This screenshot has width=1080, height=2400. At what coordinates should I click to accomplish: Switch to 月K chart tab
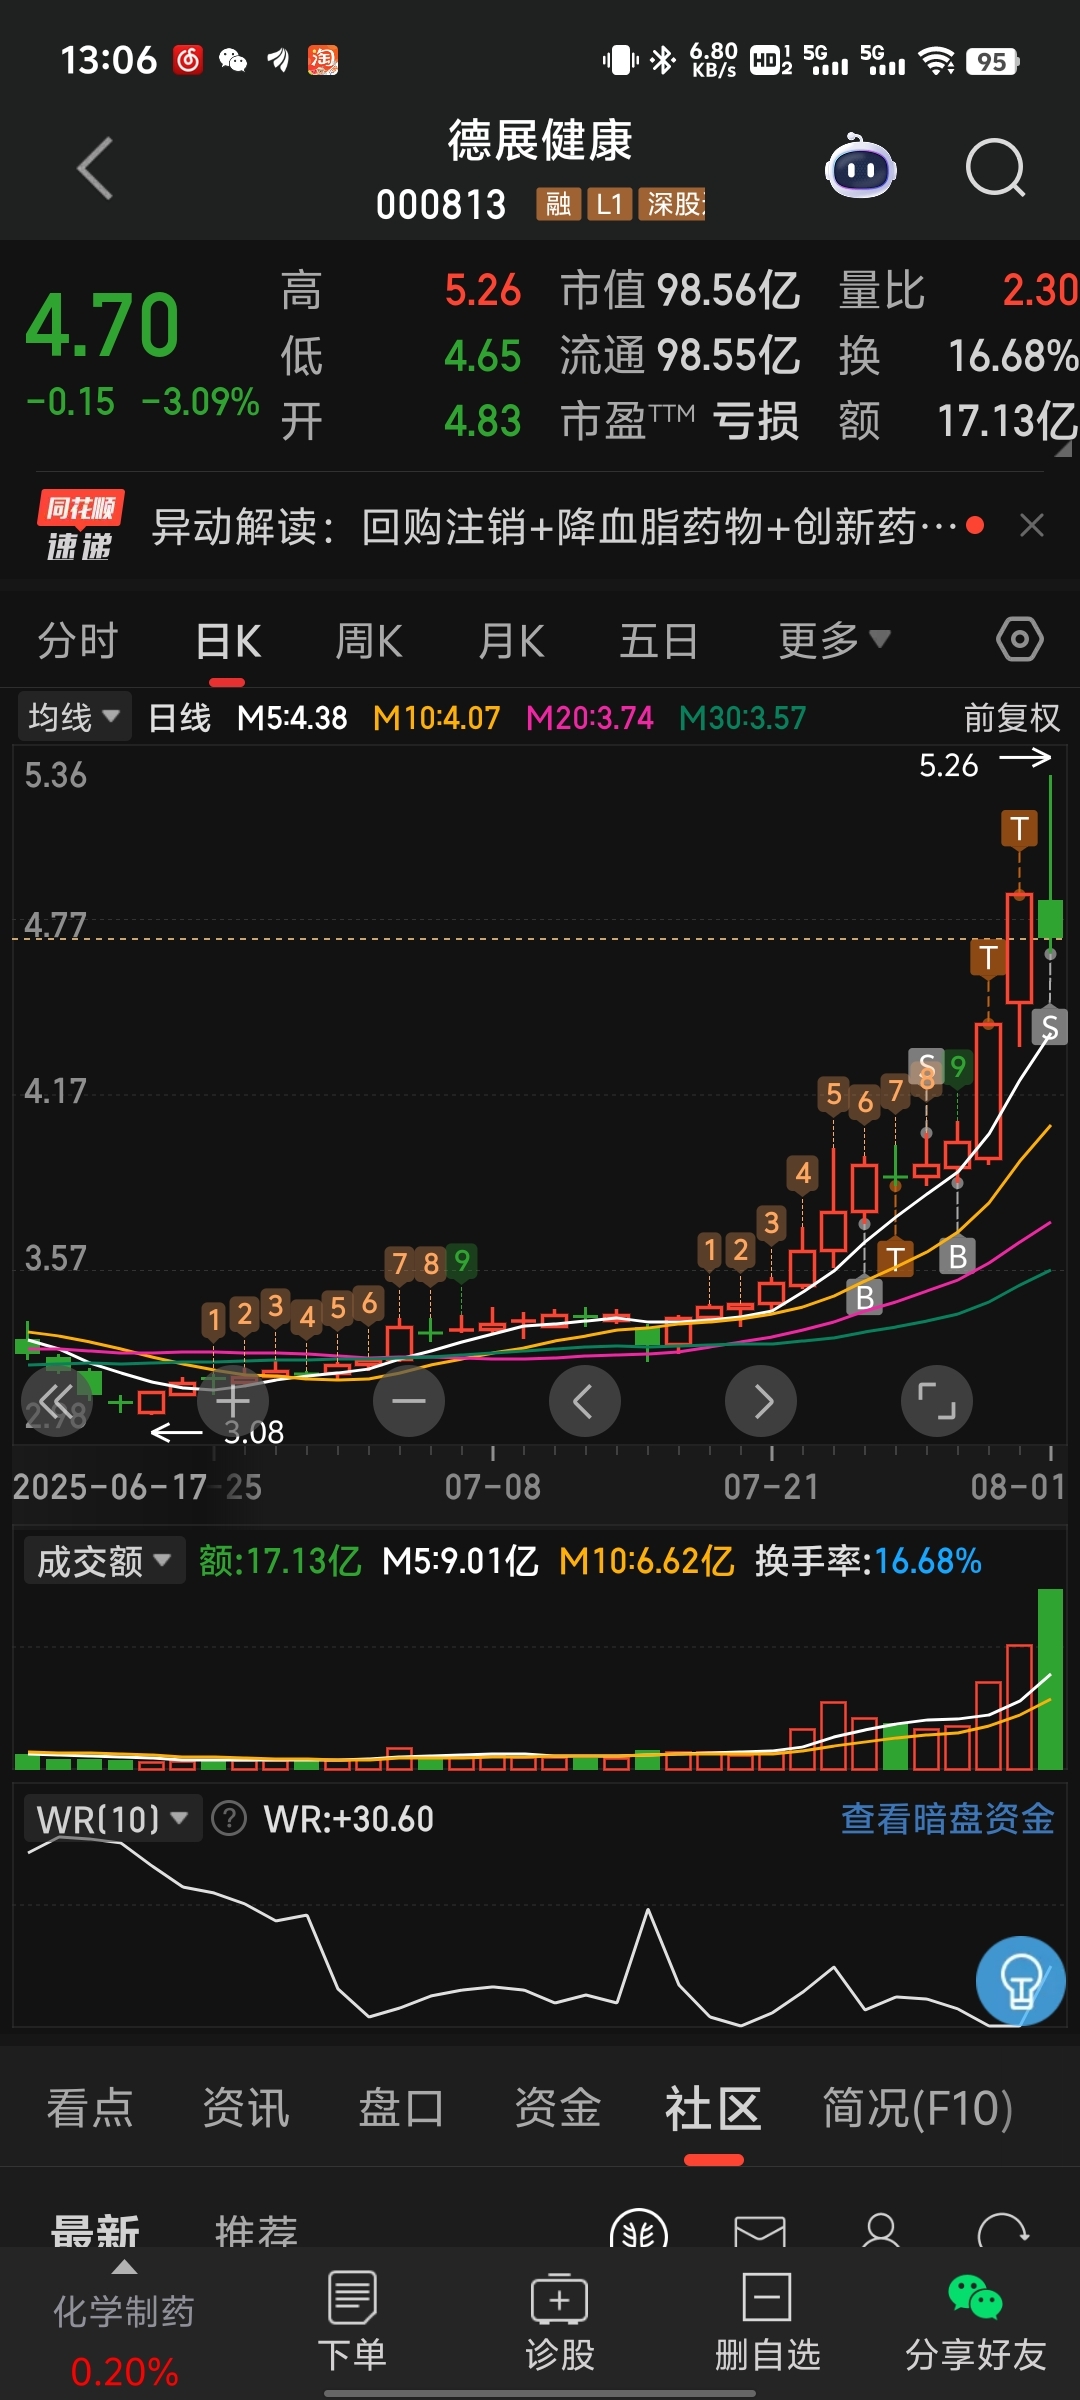(x=511, y=641)
